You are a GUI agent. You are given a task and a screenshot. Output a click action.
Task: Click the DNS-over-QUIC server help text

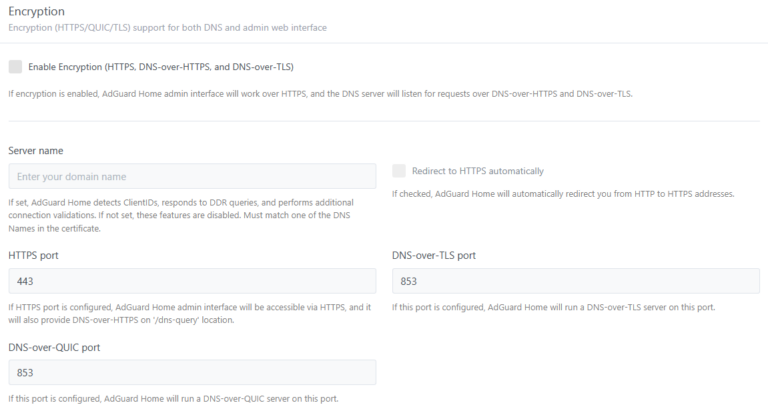click(x=173, y=399)
